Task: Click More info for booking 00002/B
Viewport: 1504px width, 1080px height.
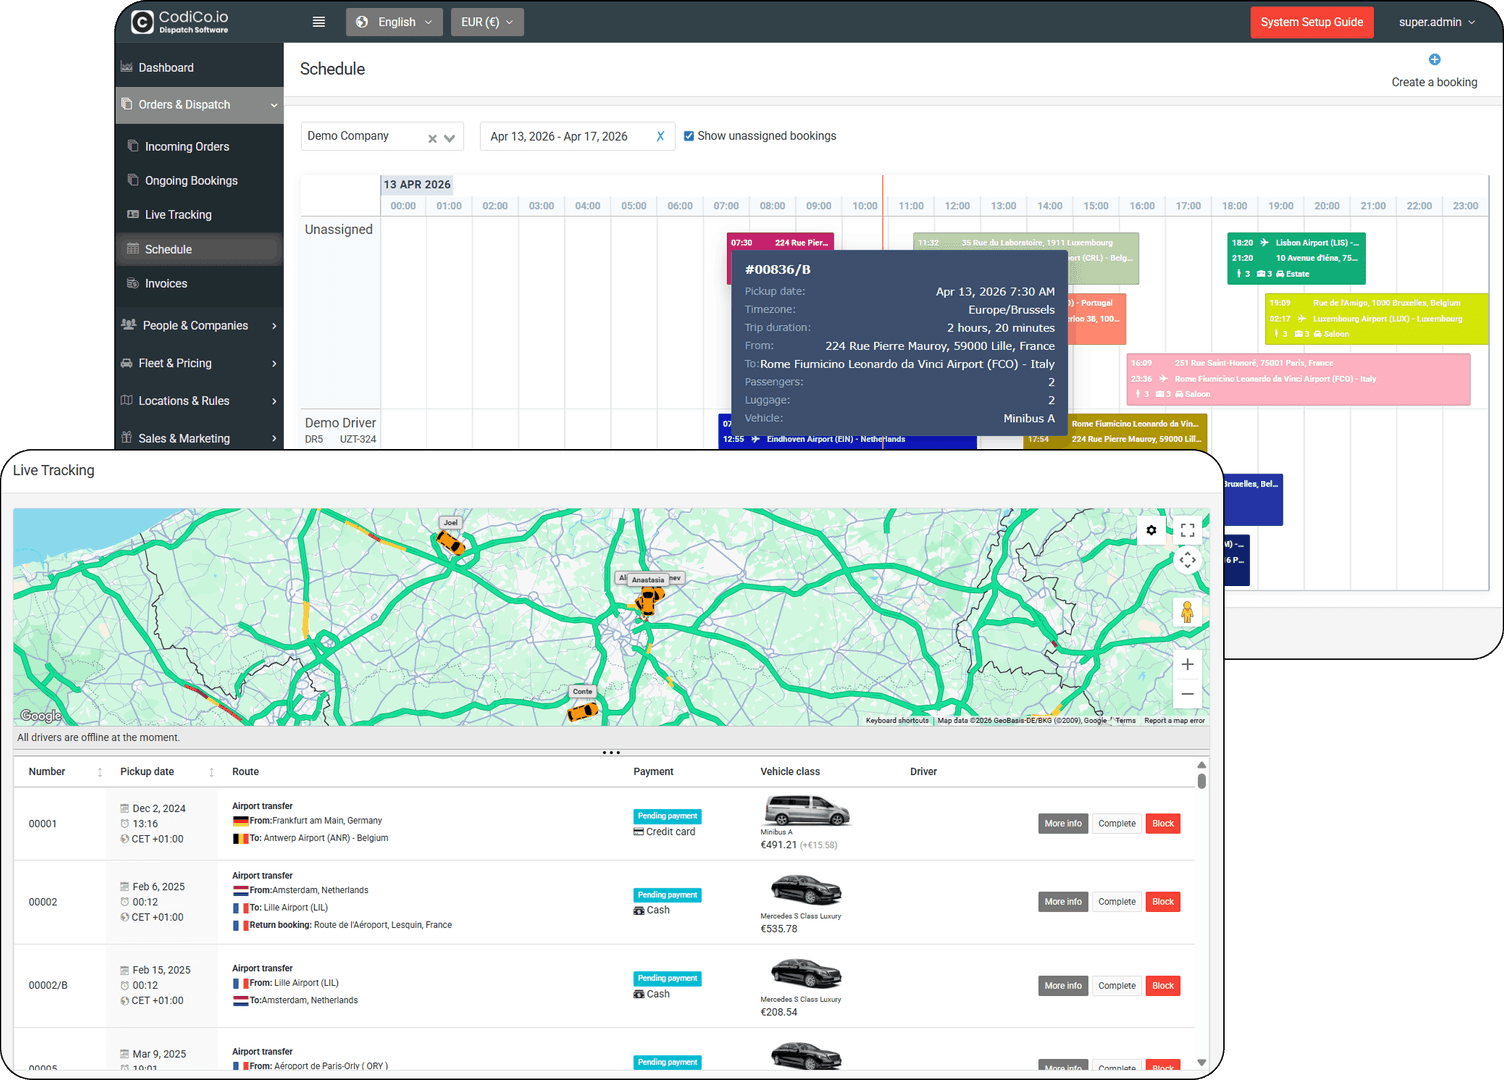Action: (1063, 986)
